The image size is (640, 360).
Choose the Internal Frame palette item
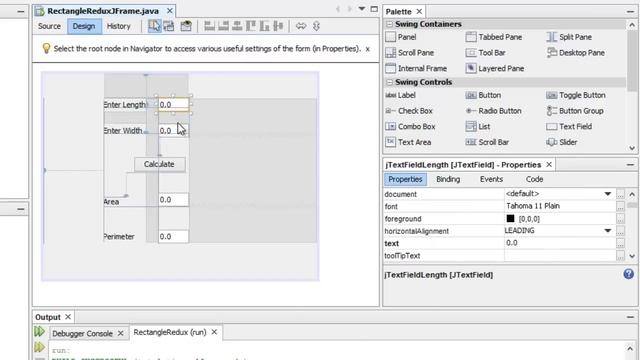point(416,69)
